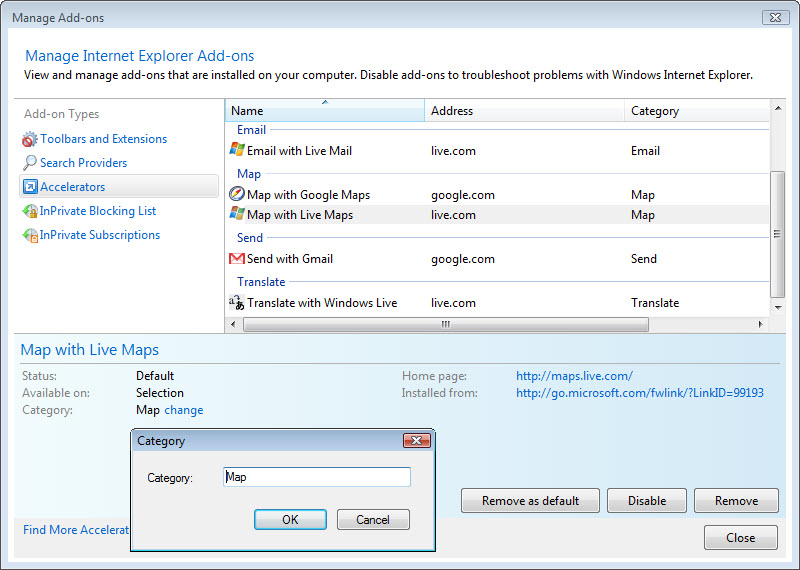Click the change category link
The height and width of the screenshot is (570, 800).
[x=184, y=410]
